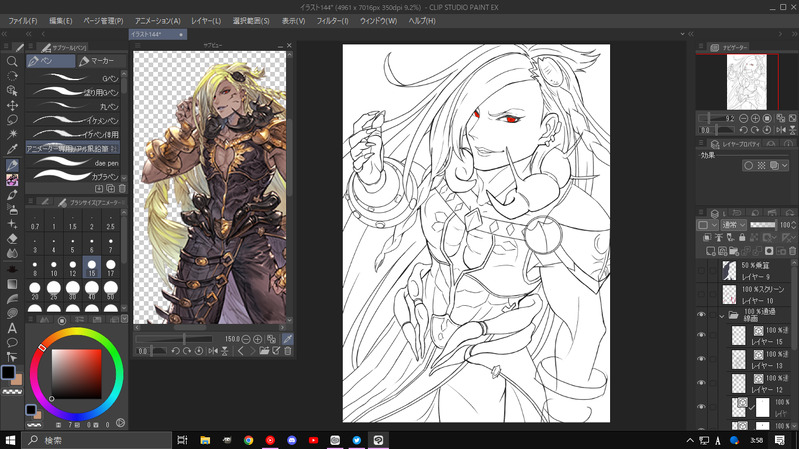Flip horizontal in Sub View panel

213,351
